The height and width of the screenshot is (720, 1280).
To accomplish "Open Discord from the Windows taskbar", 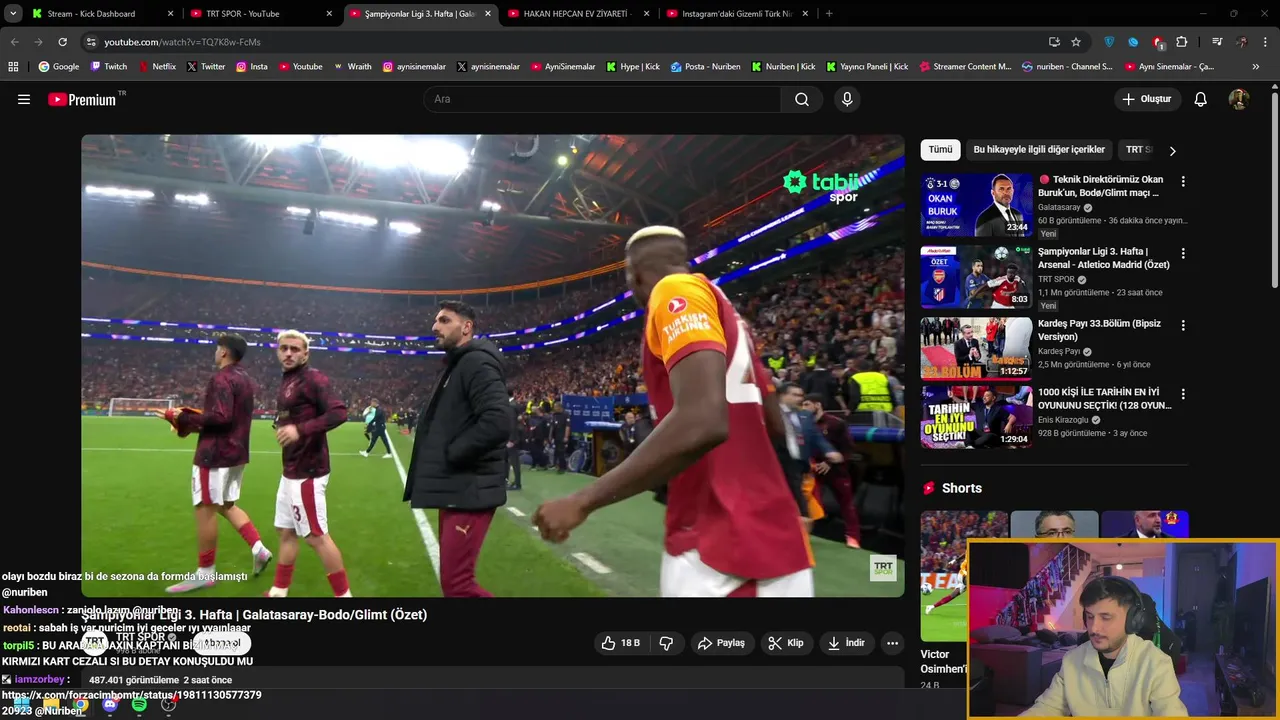I will tap(110, 705).
